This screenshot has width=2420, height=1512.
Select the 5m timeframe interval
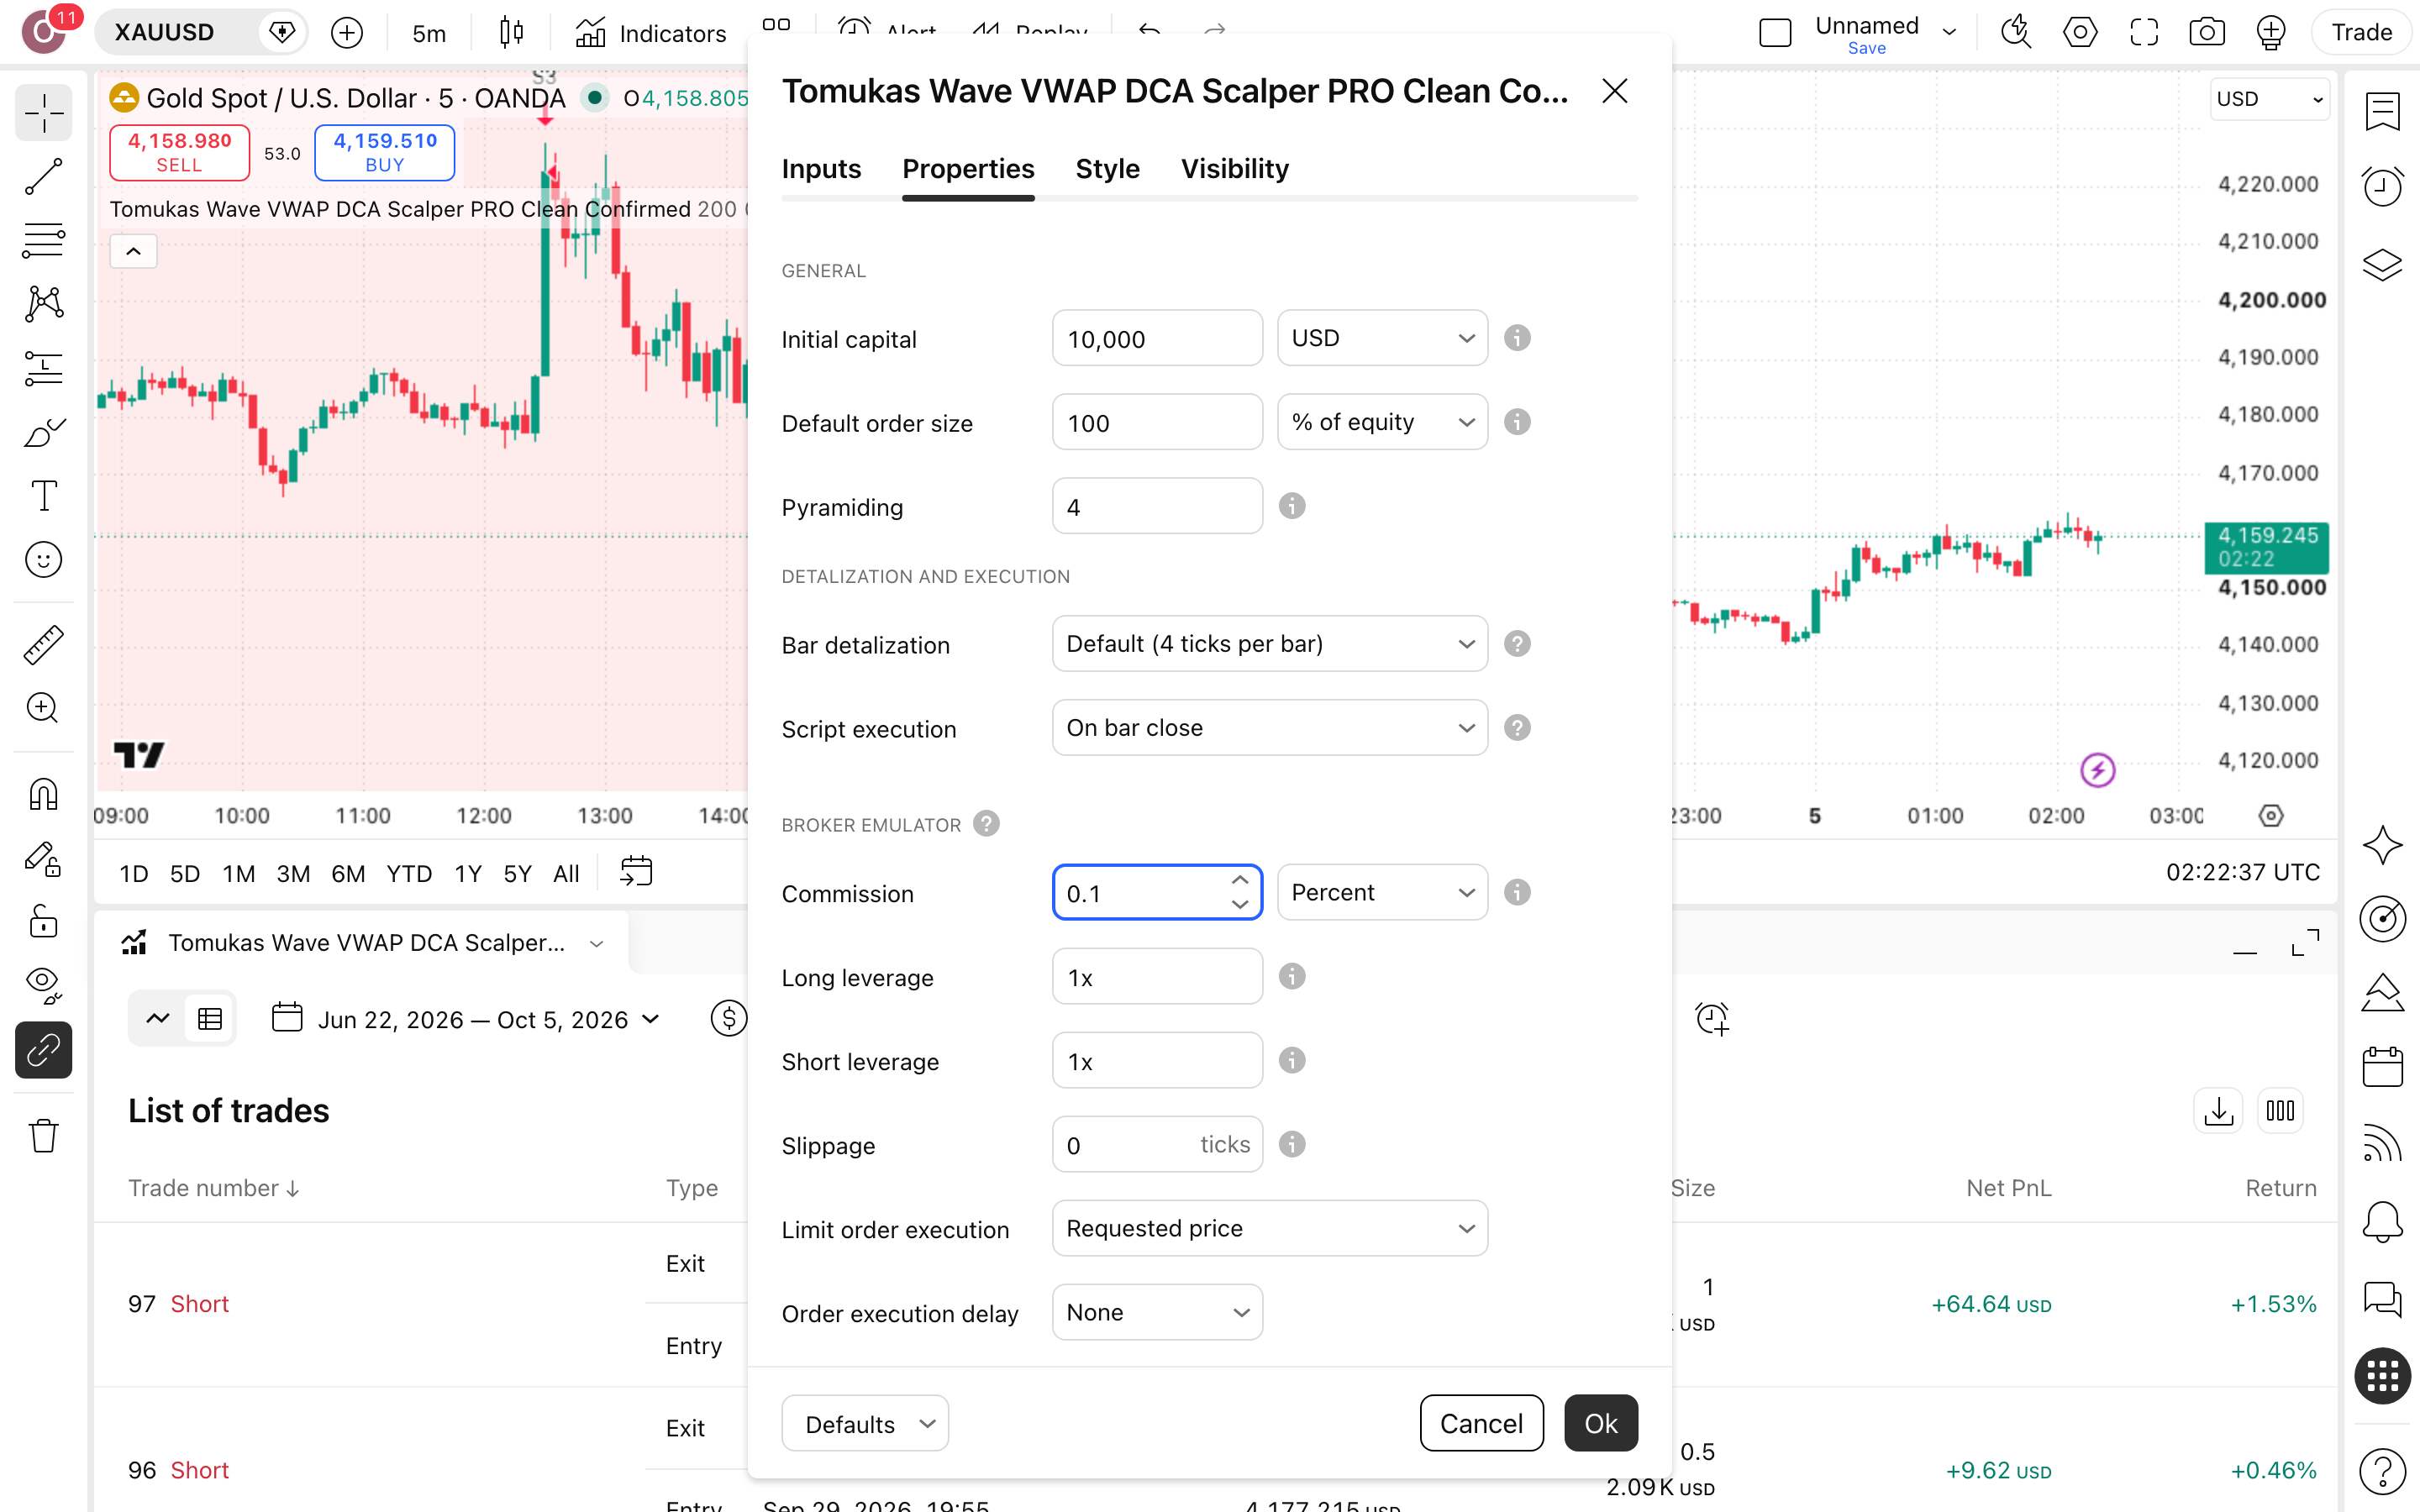pyautogui.click(x=429, y=33)
